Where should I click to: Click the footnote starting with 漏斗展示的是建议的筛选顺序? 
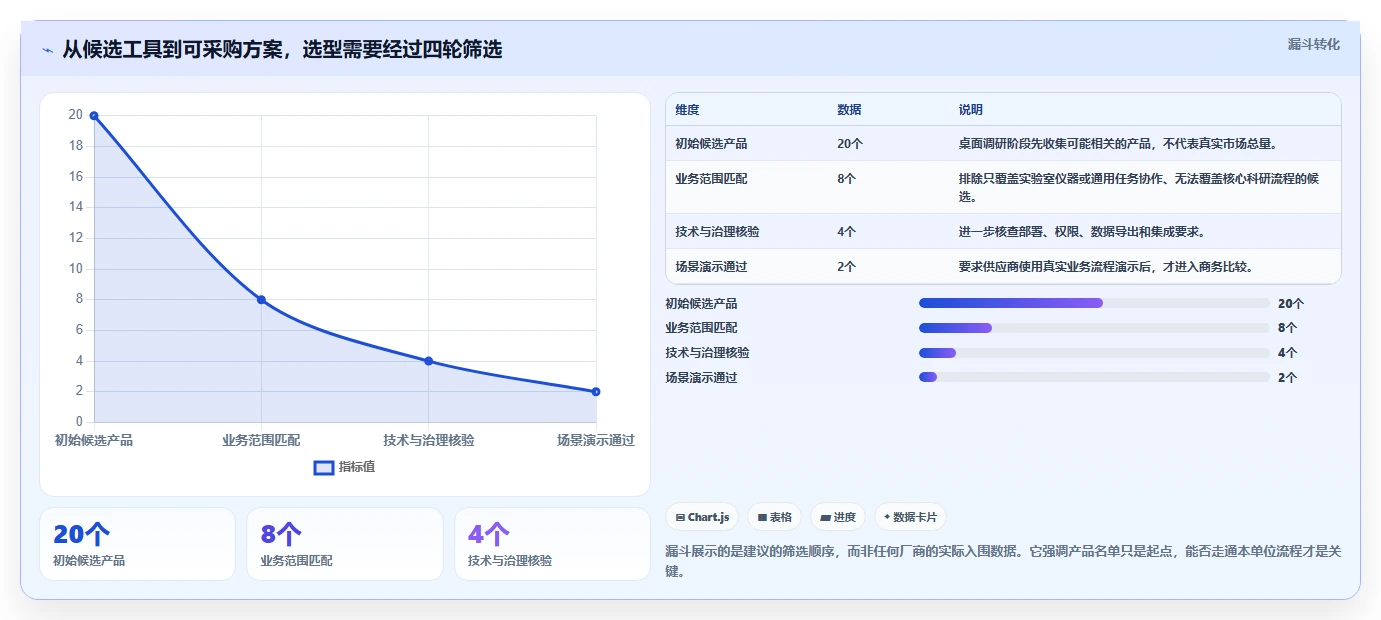(x=1003, y=561)
